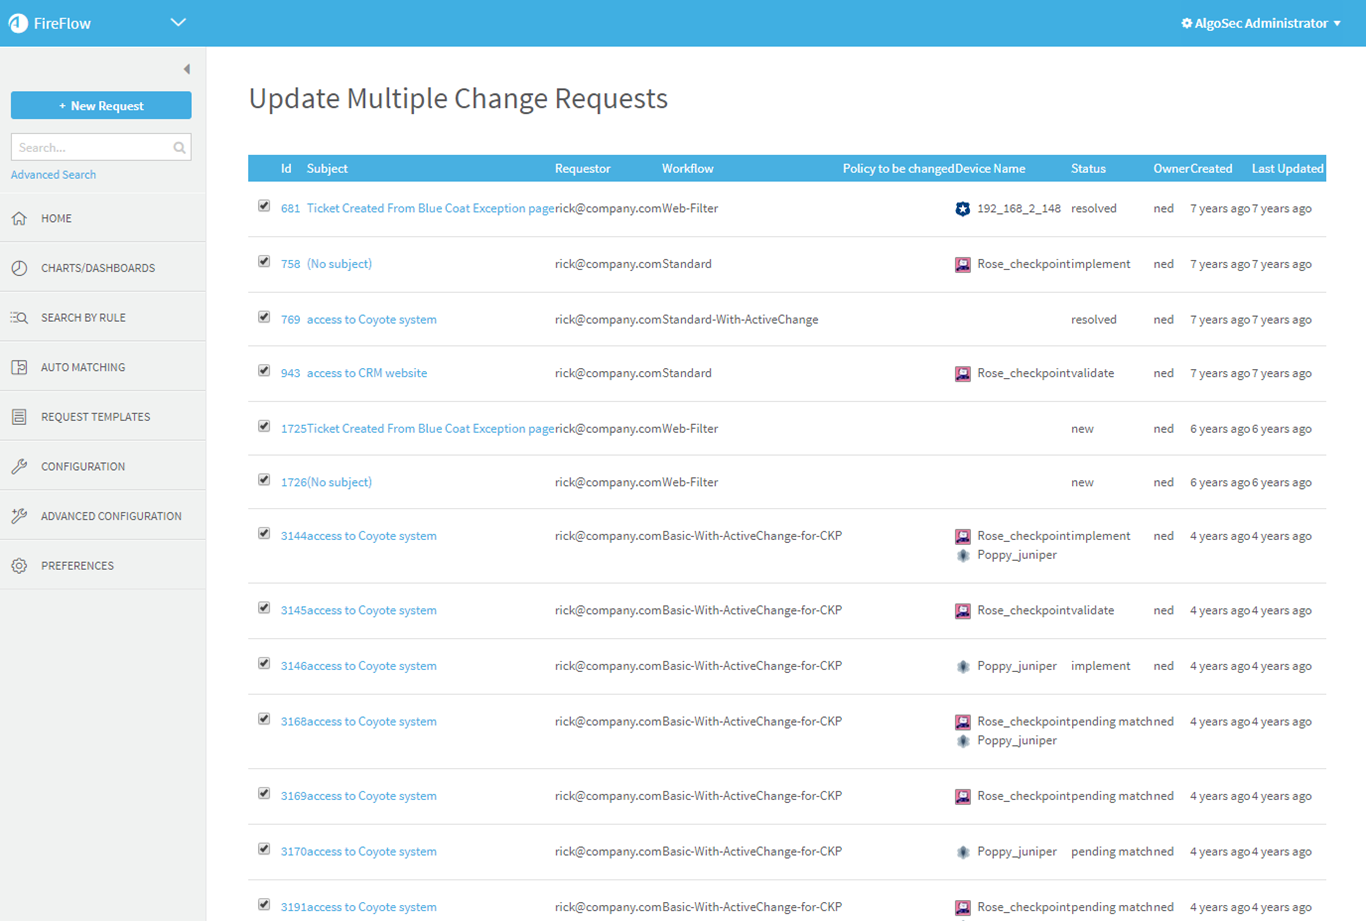
Task: Click the New Request button
Action: 101,106
